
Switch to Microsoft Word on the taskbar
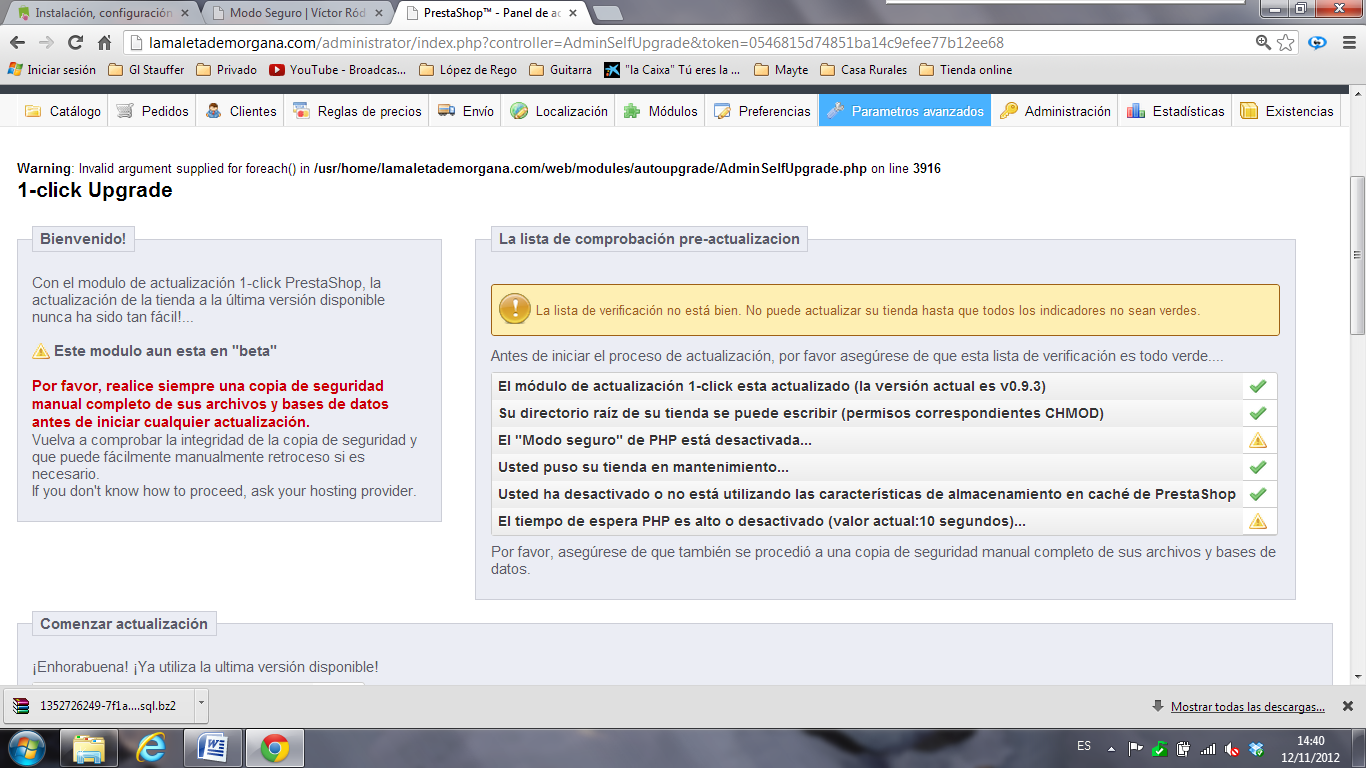214,748
